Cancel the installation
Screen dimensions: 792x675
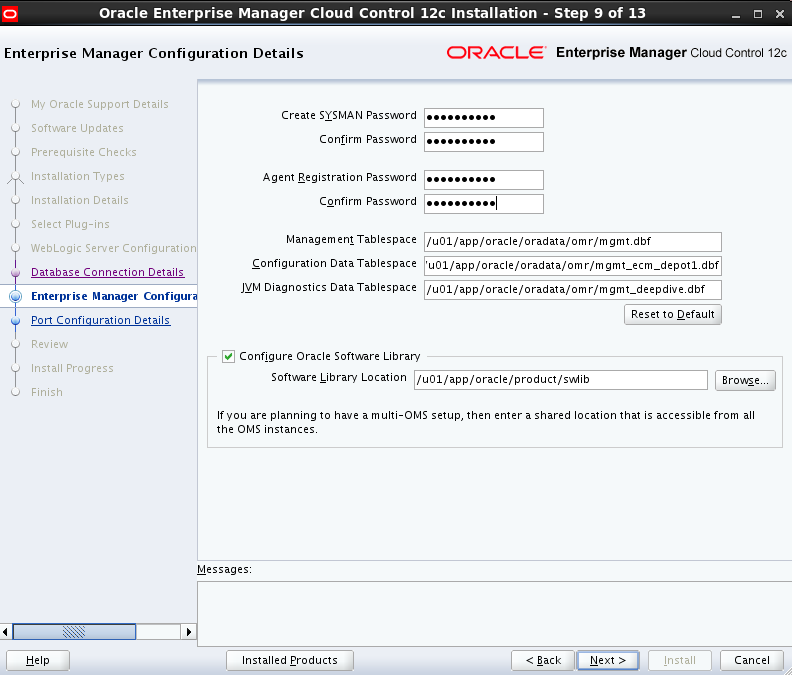pos(752,660)
